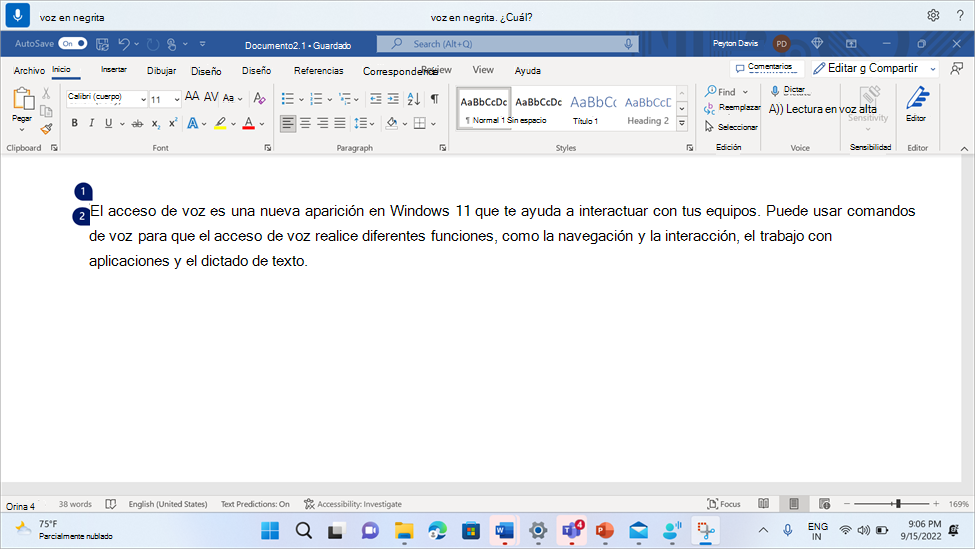
Task: Open the Archivo tab
Action: pos(29,71)
